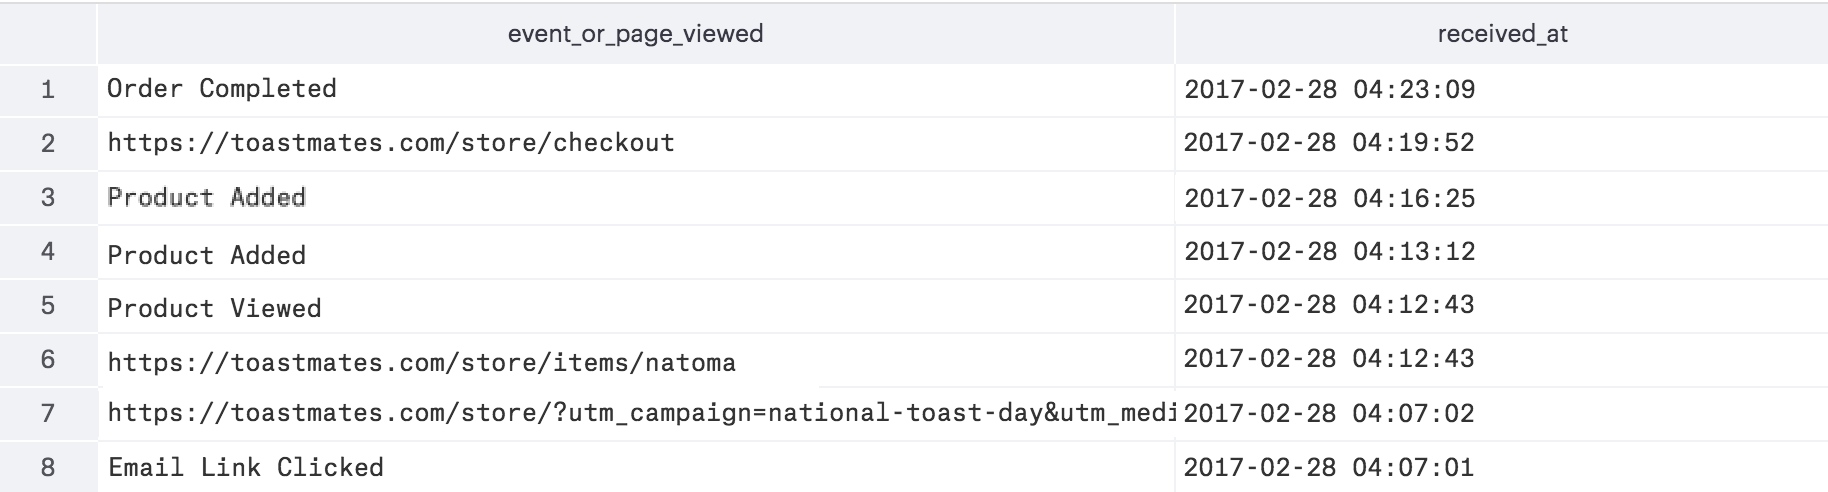Select the 04:07:01 timestamp cell
The width and height of the screenshot is (1828, 492).
click(x=1329, y=467)
